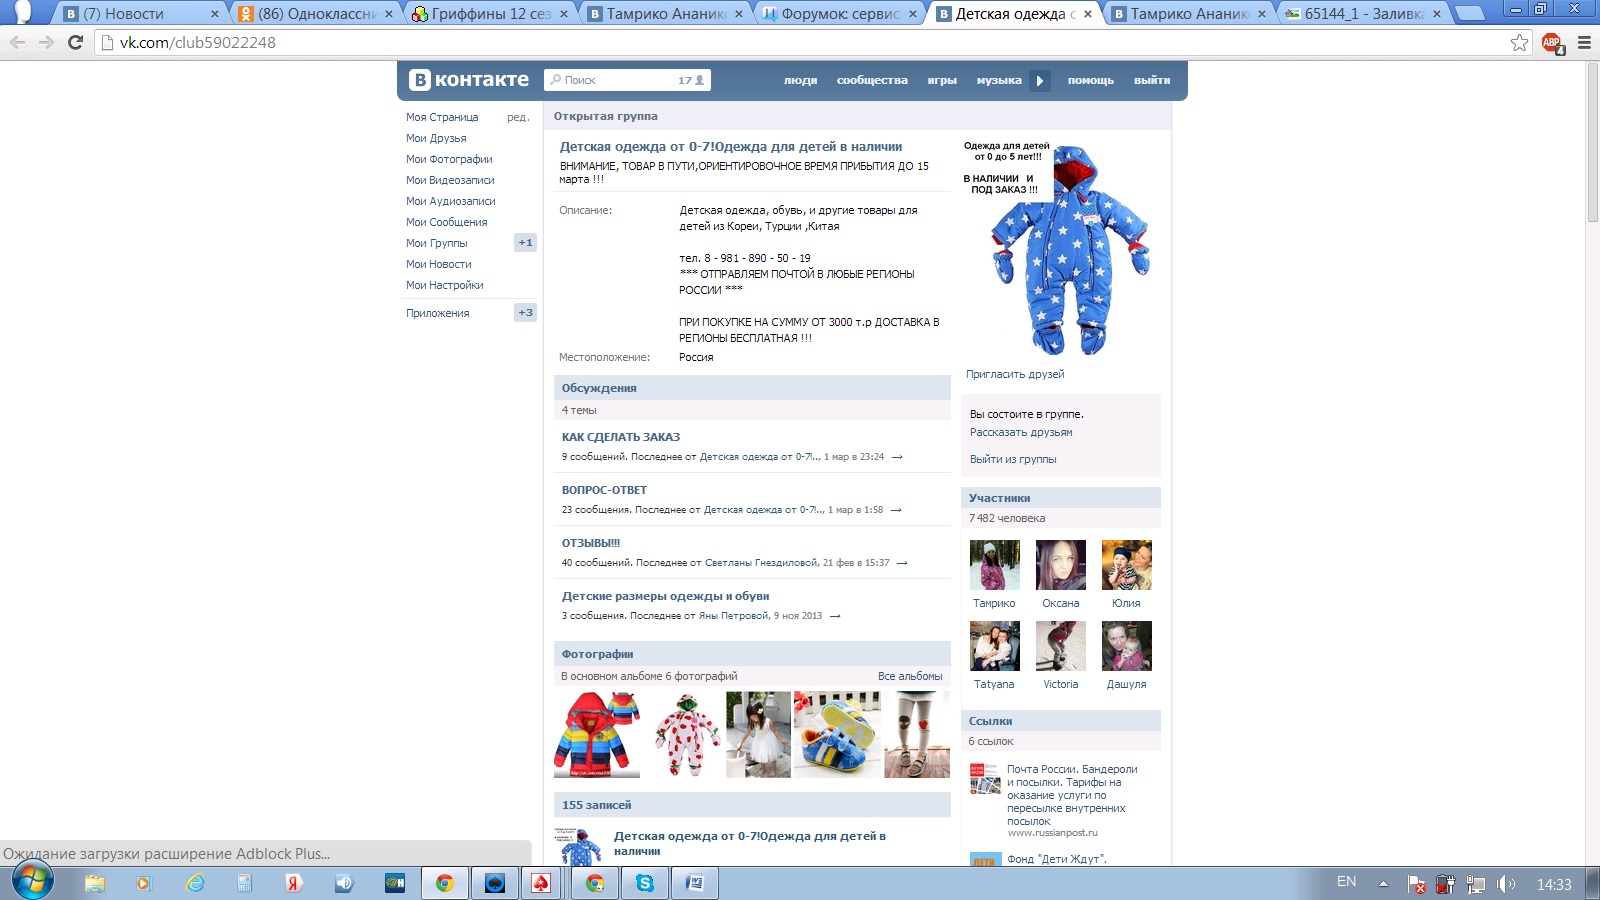This screenshot has height=900, width=1600.
Task: Open the blue sneakers photo thumbnail
Action: coord(837,735)
